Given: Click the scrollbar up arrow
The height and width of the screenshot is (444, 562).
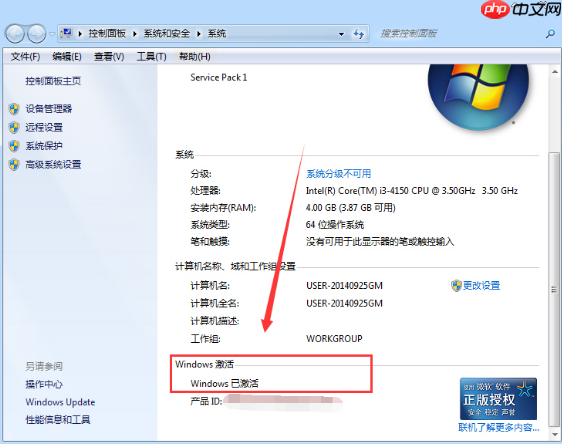Looking at the screenshot, I should 554,72.
